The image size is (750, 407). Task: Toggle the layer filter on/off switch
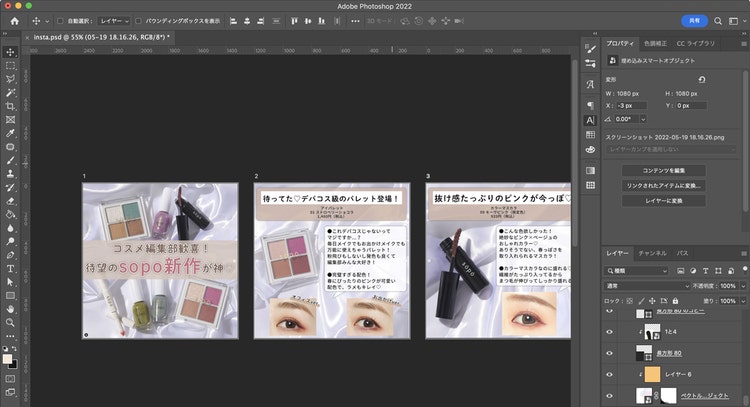pos(744,269)
